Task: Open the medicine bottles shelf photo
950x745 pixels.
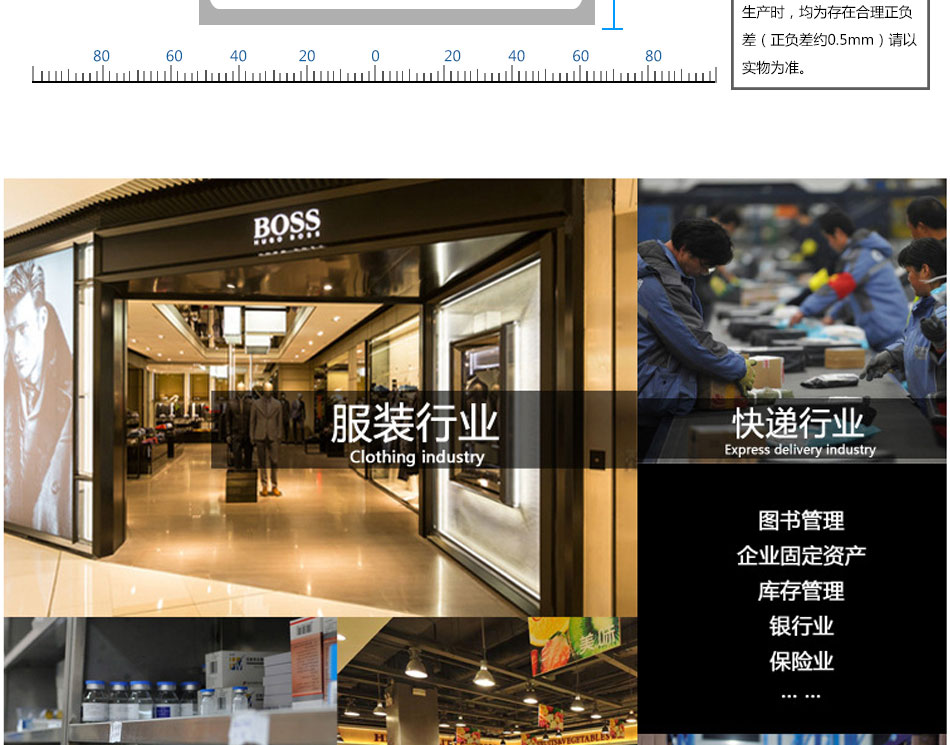Action: [x=170, y=681]
